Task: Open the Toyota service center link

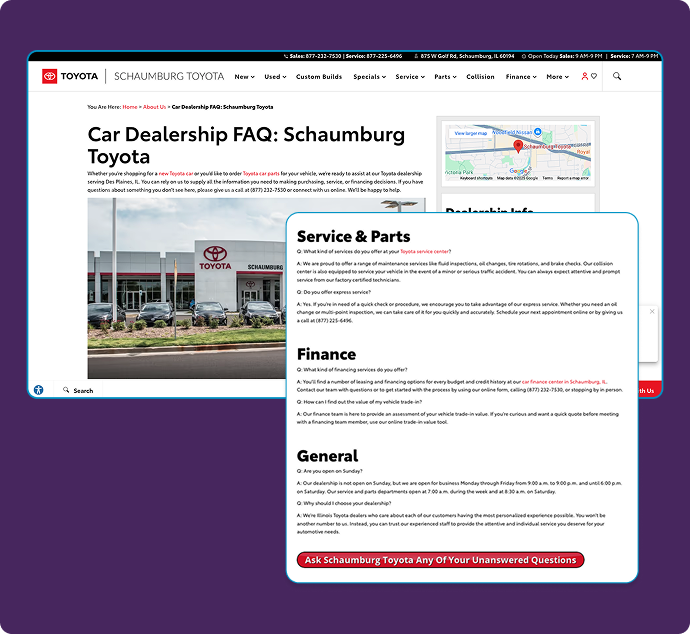Action: [x=425, y=252]
